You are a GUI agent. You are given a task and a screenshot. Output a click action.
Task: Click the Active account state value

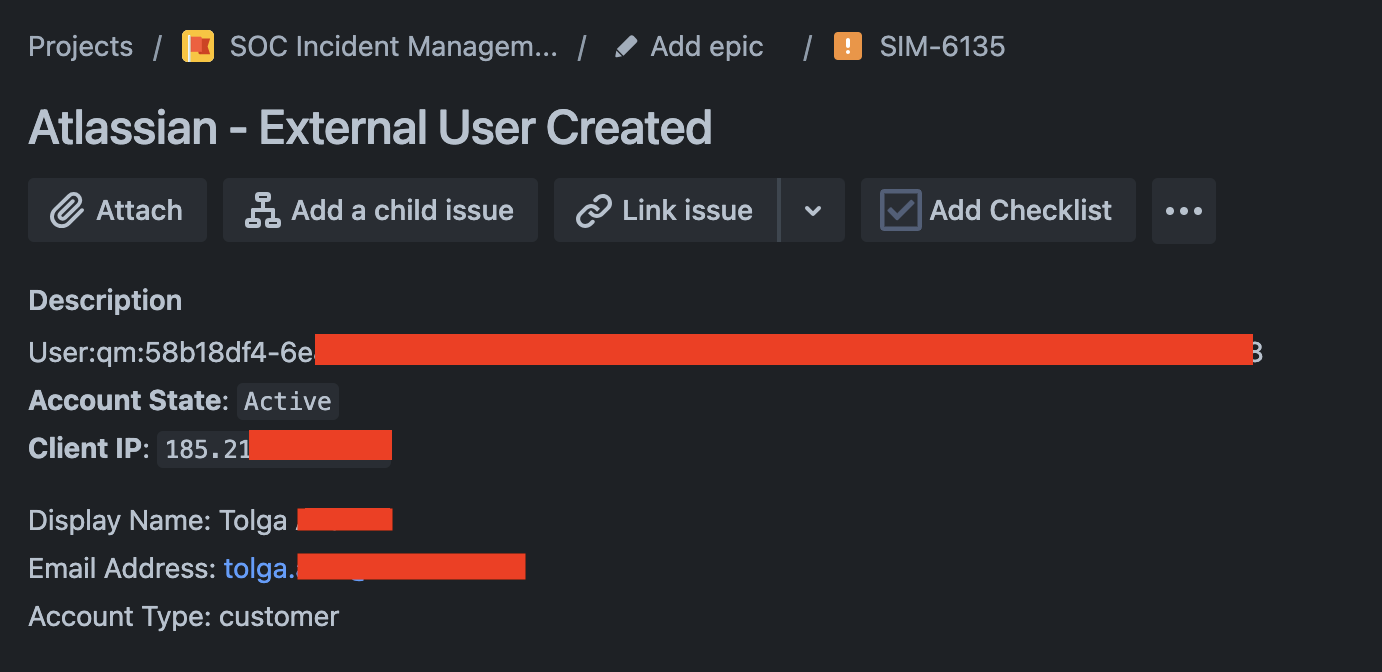(288, 401)
